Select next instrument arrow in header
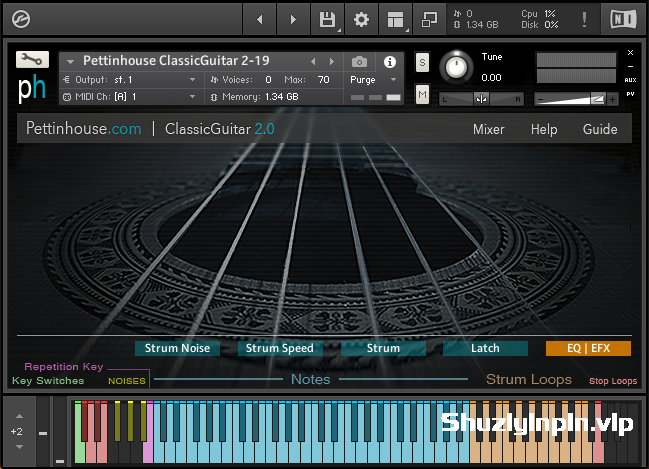This screenshot has width=649, height=469. tap(332, 62)
